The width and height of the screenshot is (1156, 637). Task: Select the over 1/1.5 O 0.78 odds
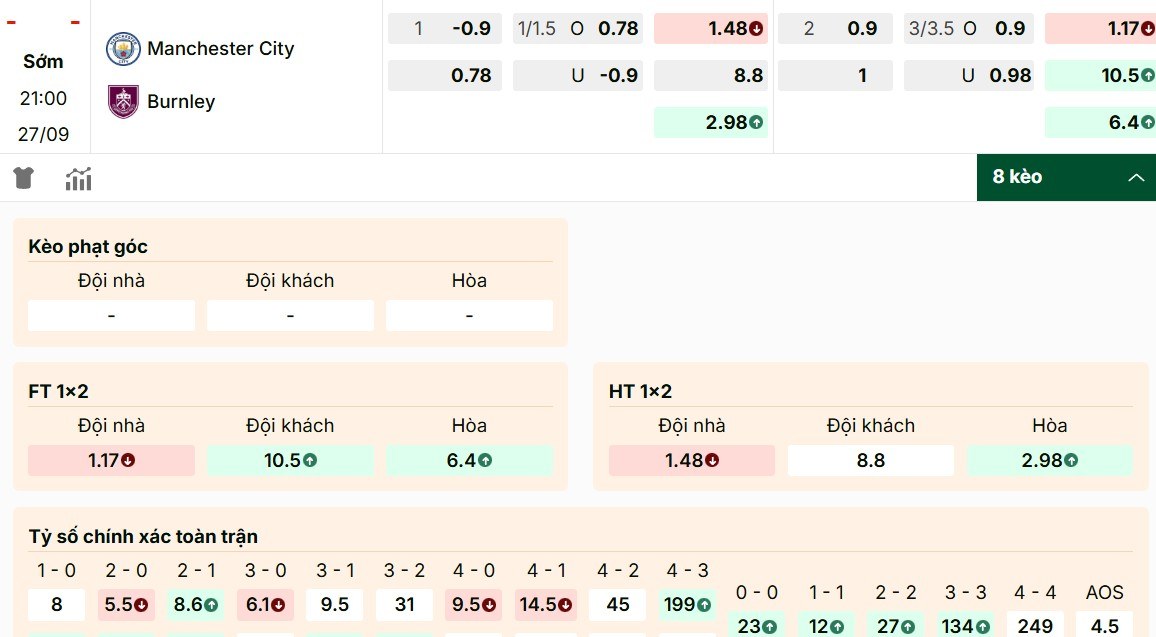tap(578, 28)
